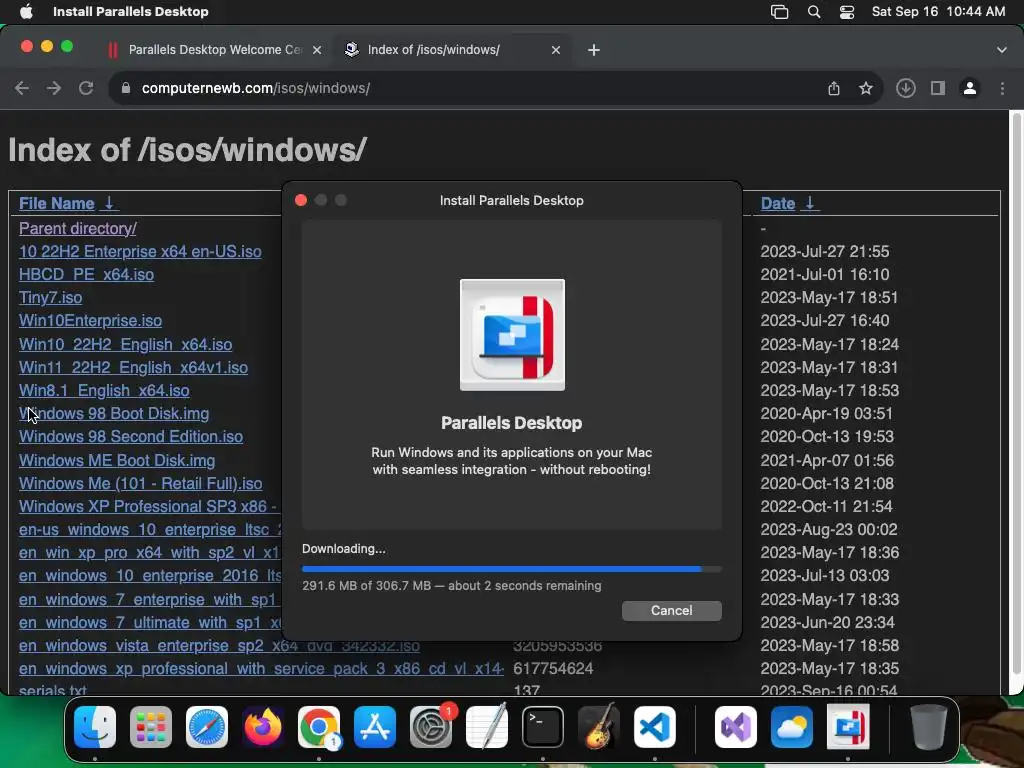
Task: Click file size 617754624
Action: coord(553,669)
